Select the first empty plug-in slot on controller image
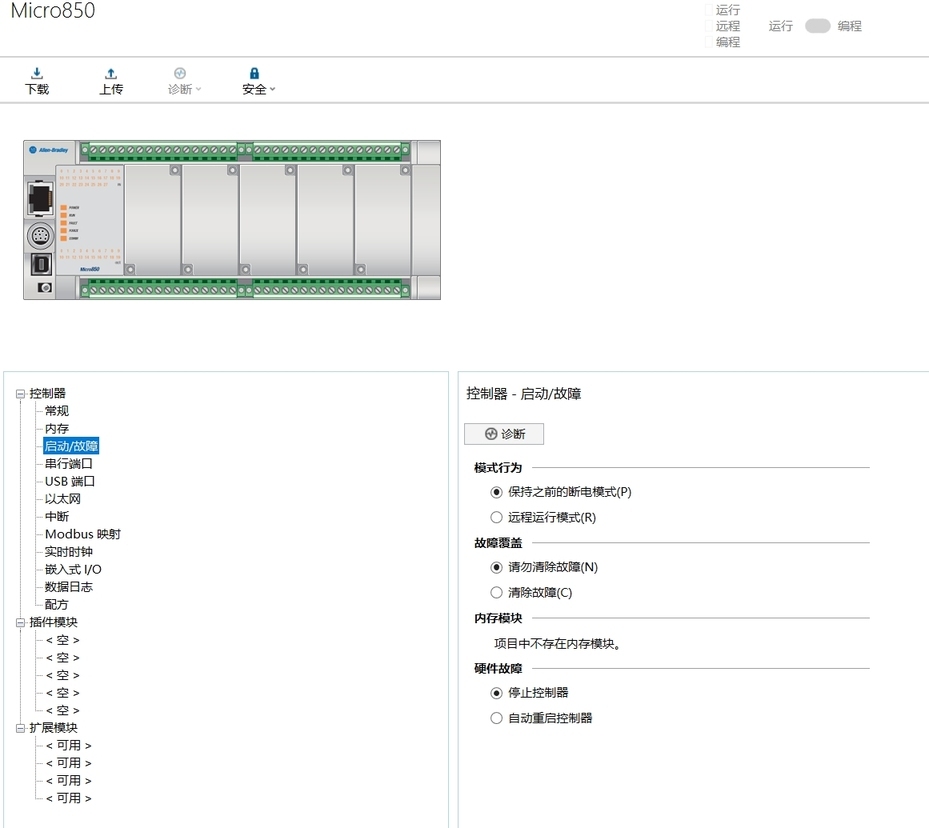This screenshot has height=828, width=929. (x=152, y=220)
